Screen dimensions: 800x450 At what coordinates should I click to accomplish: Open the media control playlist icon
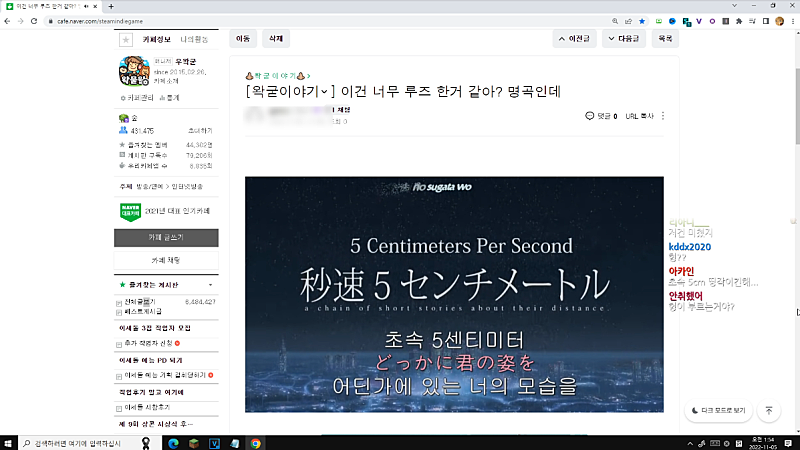point(752,21)
